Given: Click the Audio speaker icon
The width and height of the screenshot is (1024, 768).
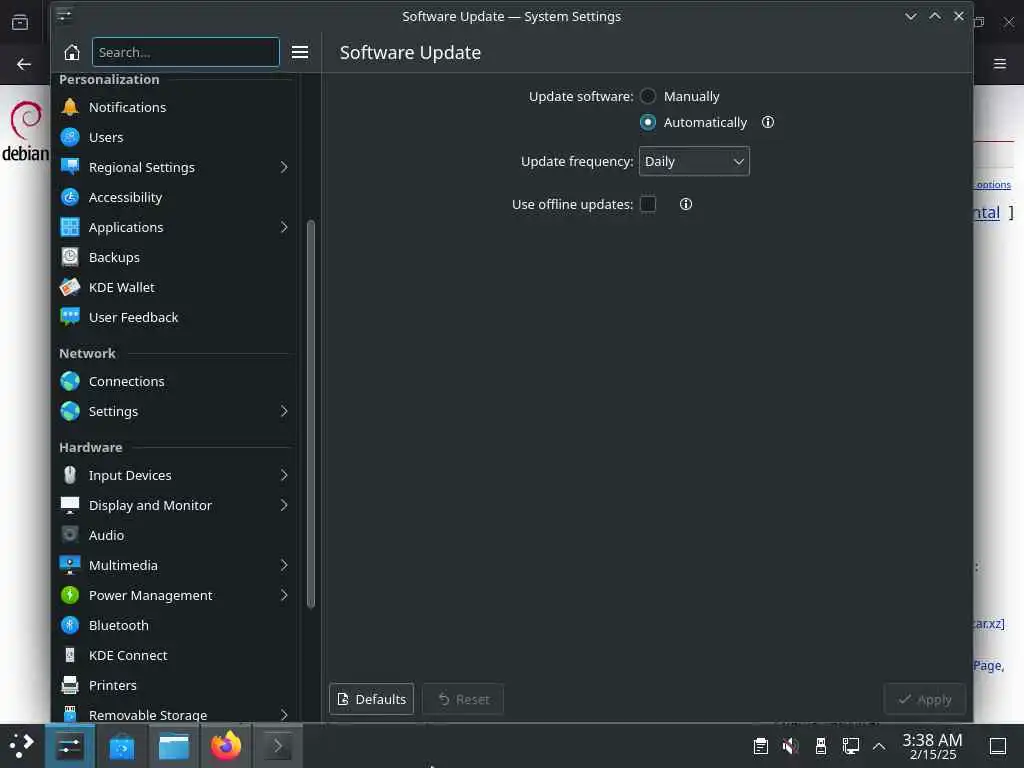Looking at the screenshot, I should pos(70,536).
